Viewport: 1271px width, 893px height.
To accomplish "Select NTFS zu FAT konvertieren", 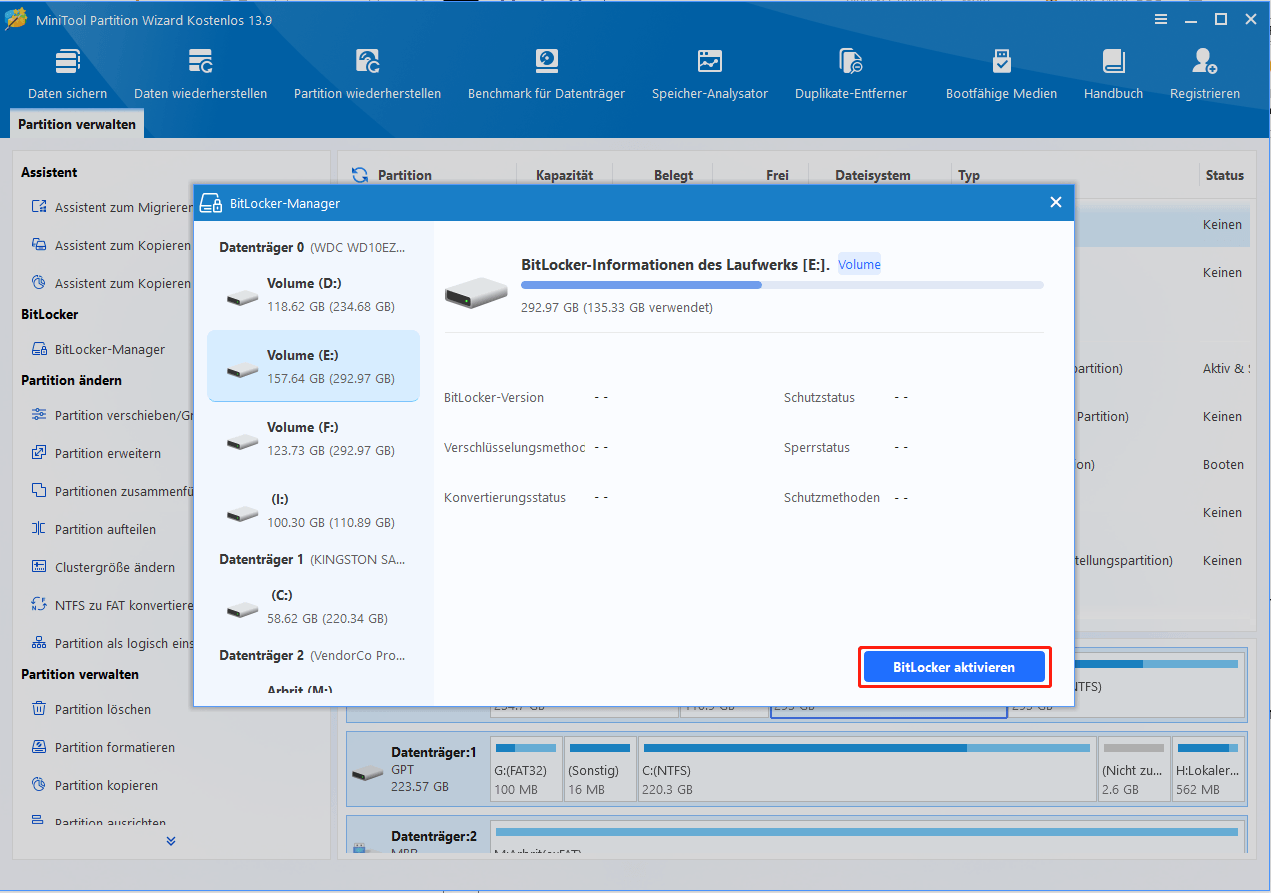I will pos(112,605).
